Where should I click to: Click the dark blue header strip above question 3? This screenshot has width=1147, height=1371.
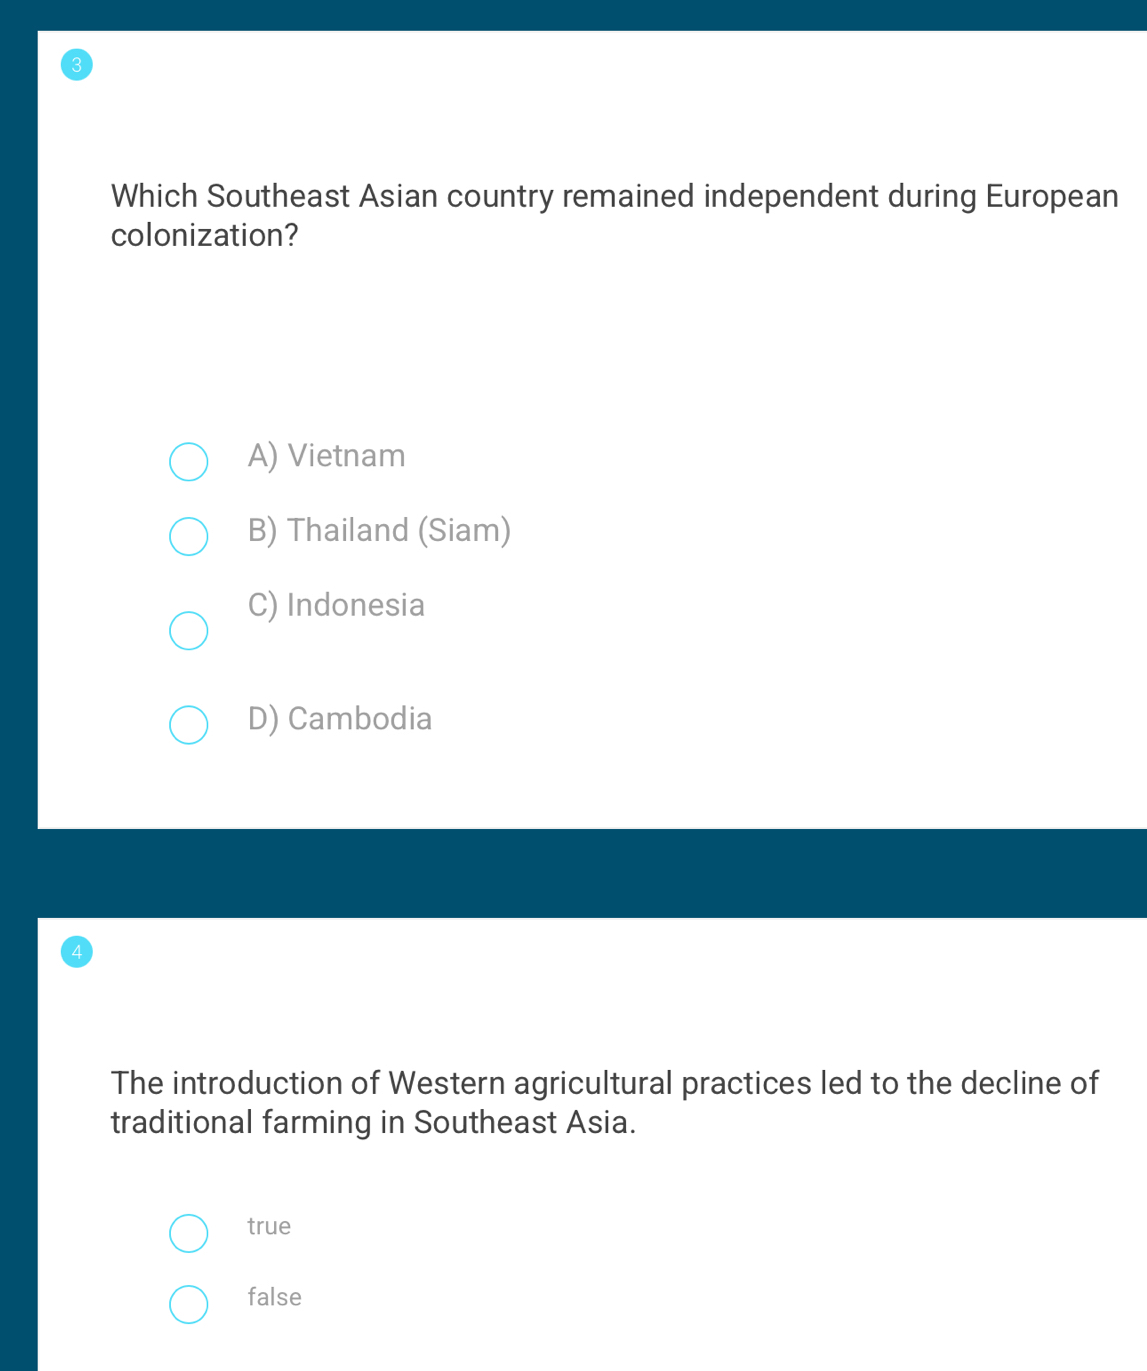click(x=590, y=14)
